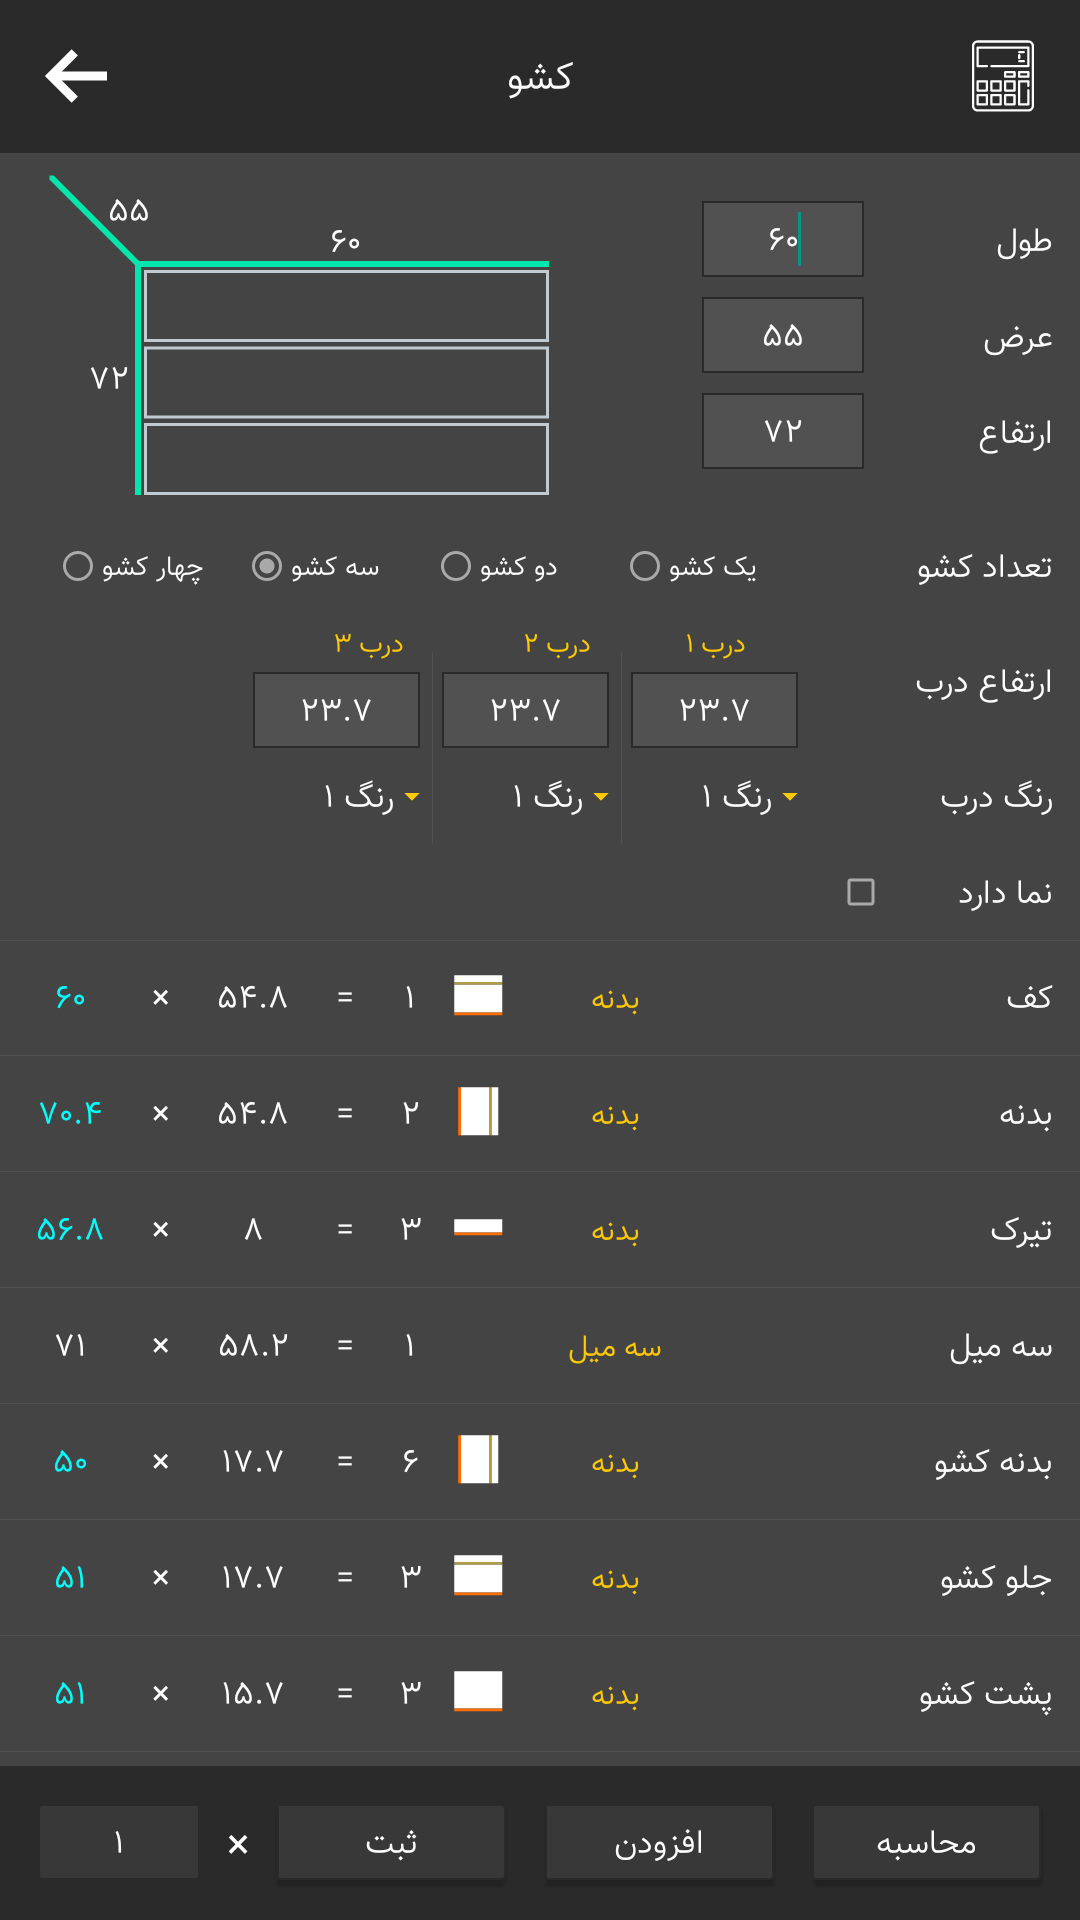Click the افزودن button
Viewport: 1080px width, 1920px height.
tap(659, 1842)
